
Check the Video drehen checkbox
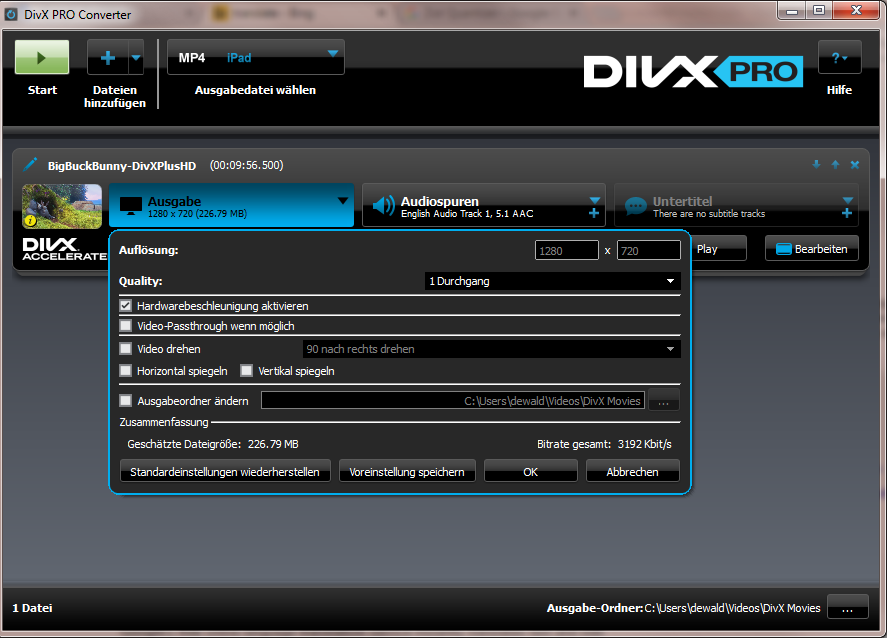click(126, 348)
